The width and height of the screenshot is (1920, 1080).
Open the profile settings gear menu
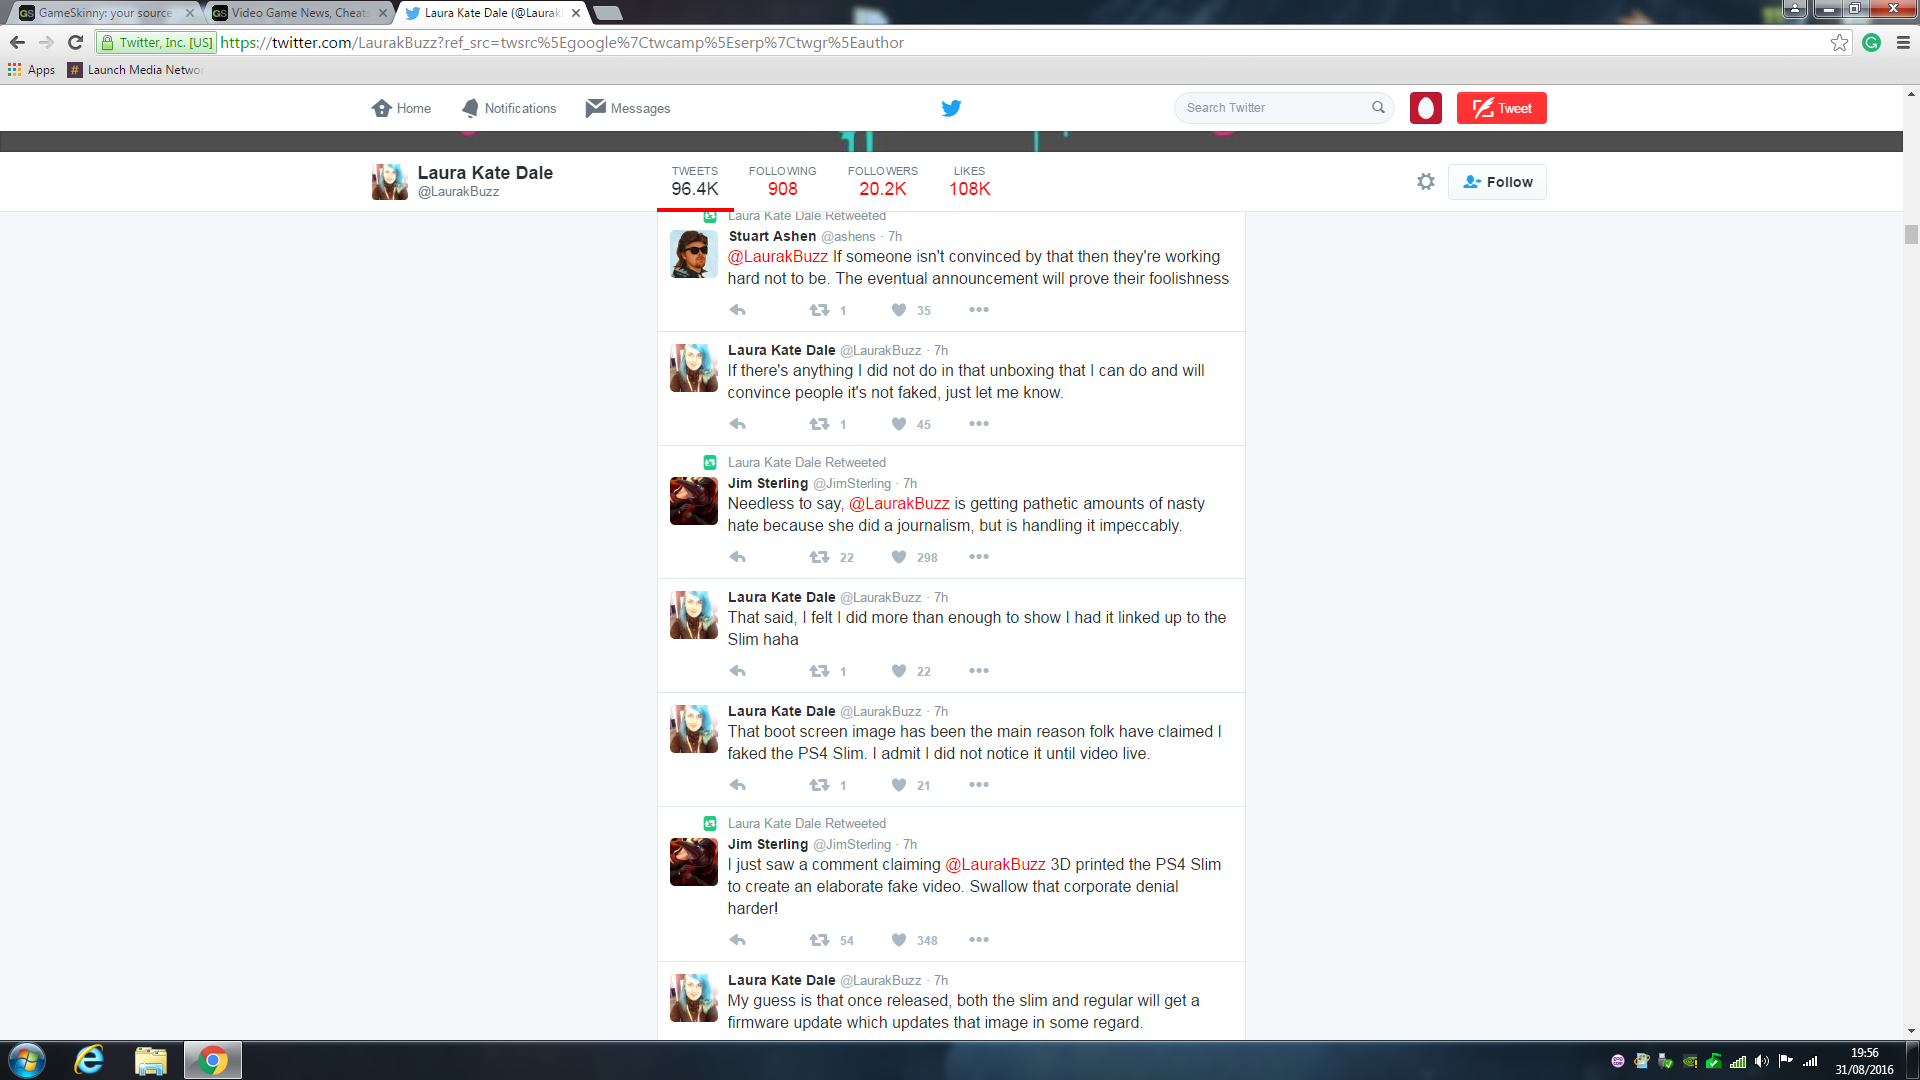point(1426,182)
